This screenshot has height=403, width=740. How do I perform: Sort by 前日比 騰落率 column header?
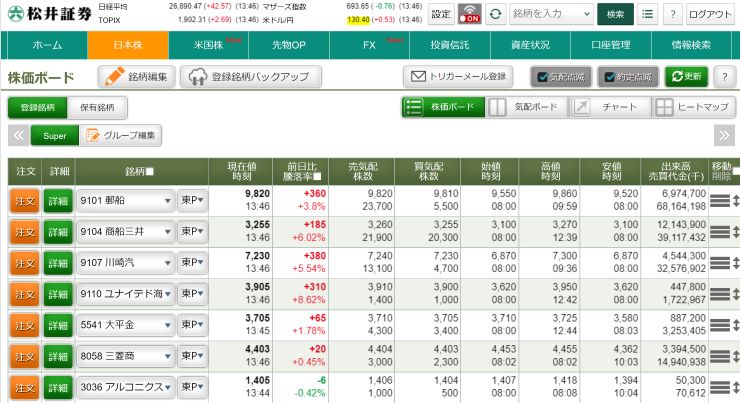pyautogui.click(x=301, y=172)
